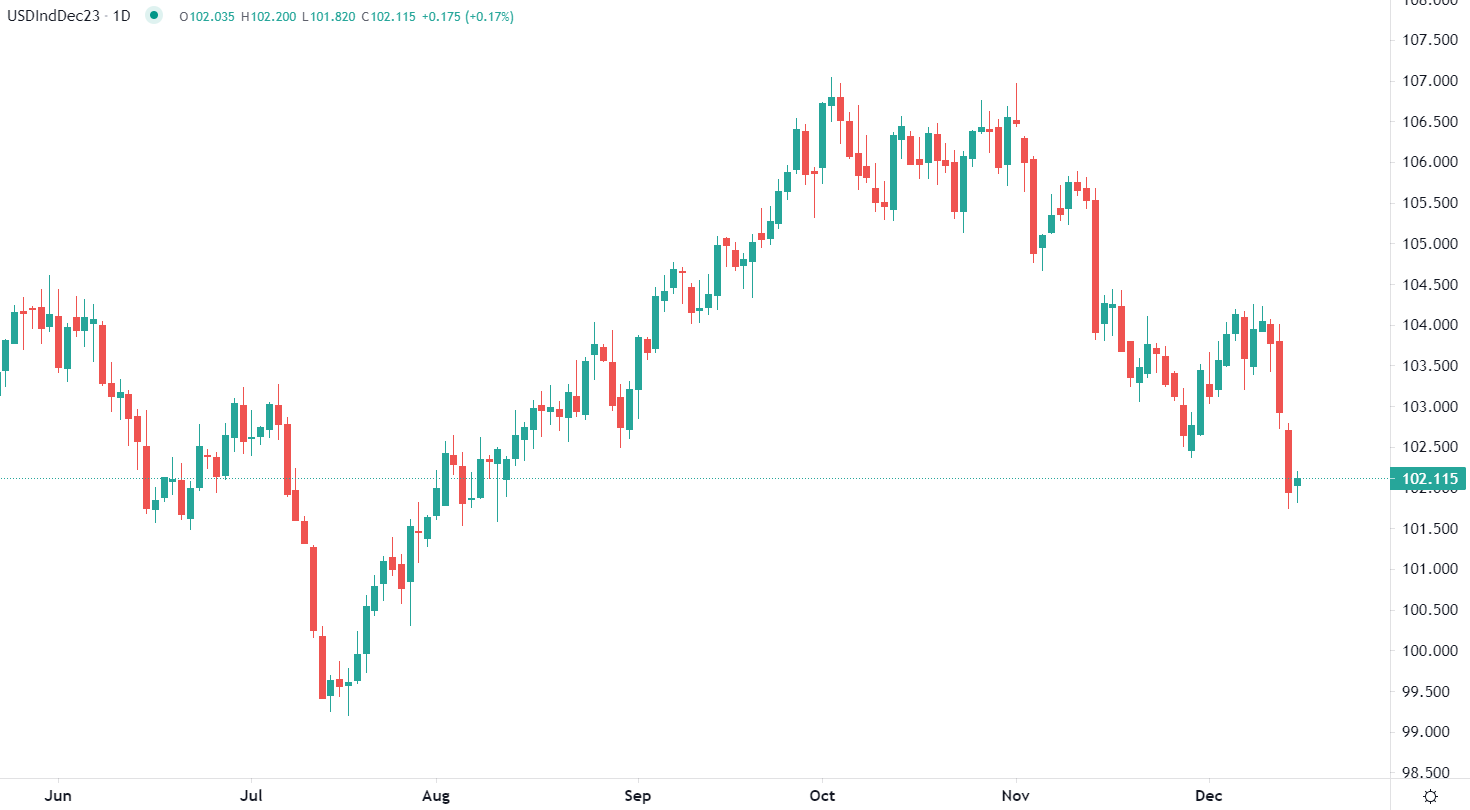Click the 107.000 price scale label
Screen dimensions: 1470x810
pyautogui.click(x=1430, y=81)
